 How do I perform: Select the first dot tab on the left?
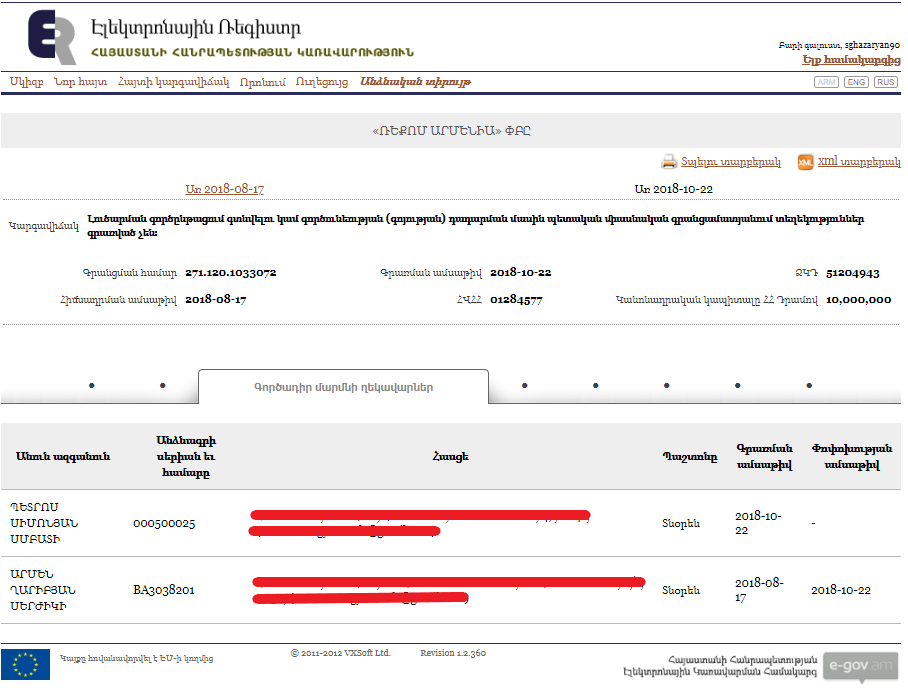(x=91, y=386)
